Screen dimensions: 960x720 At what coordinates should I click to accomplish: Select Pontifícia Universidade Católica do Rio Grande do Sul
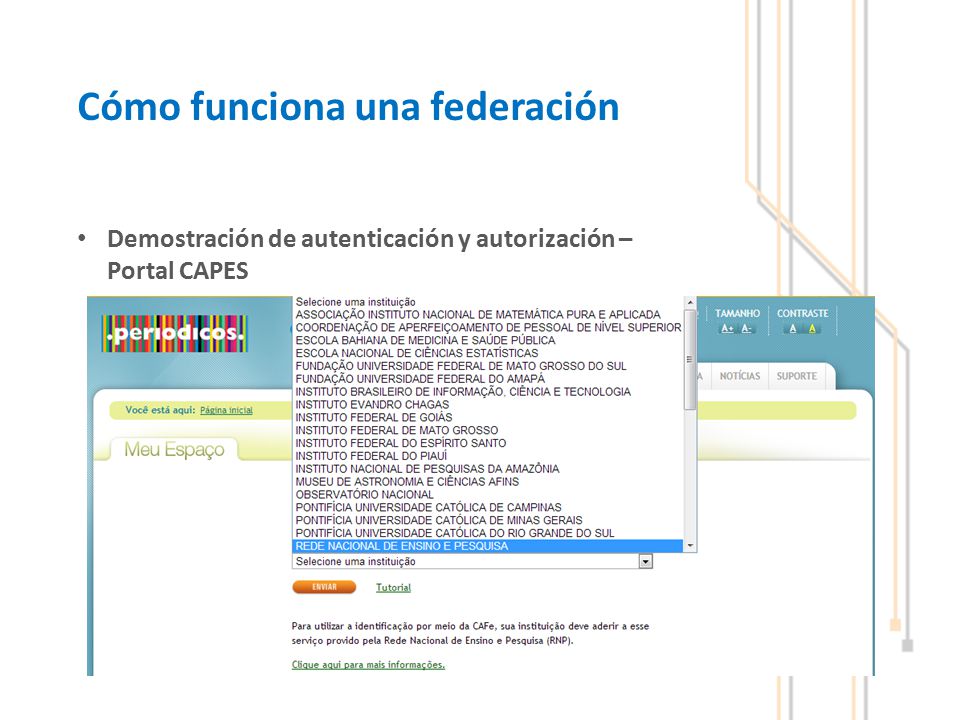(487, 533)
